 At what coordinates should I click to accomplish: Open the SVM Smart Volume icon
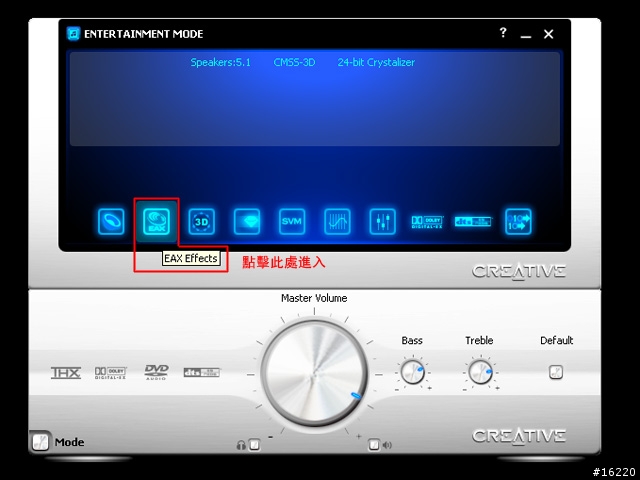(292, 221)
